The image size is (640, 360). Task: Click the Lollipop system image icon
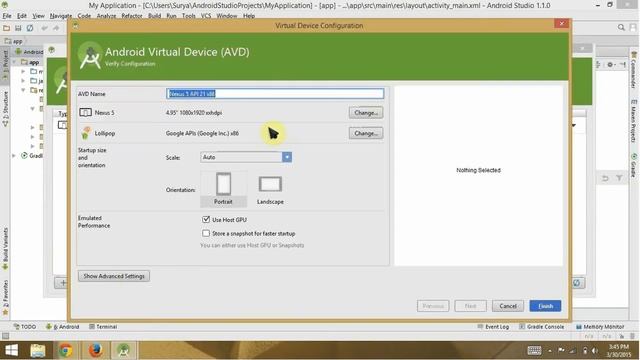tap(85, 133)
